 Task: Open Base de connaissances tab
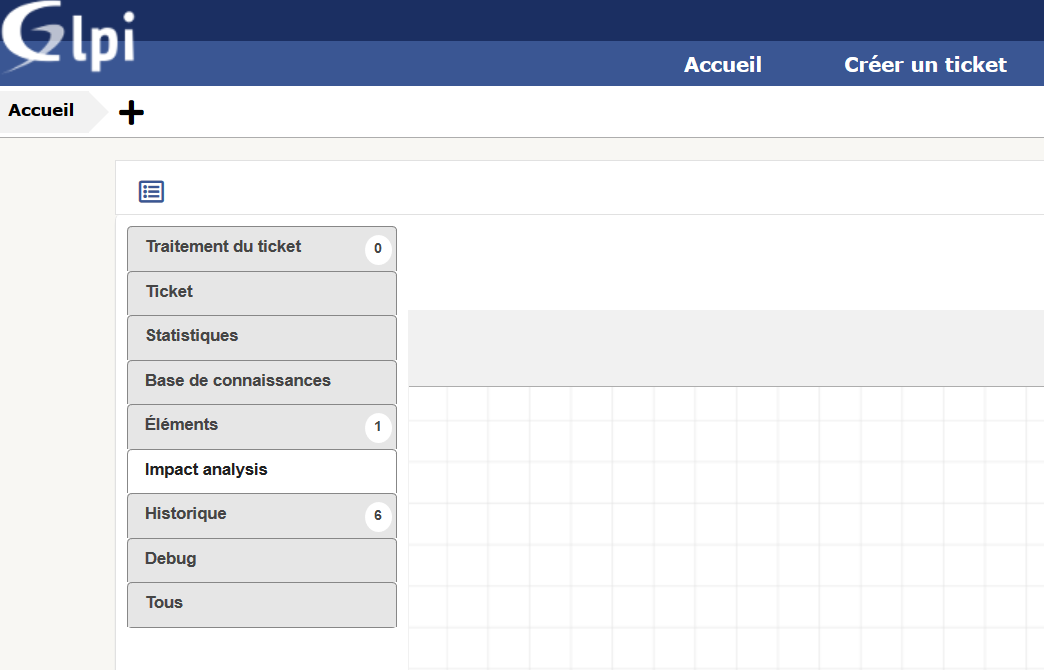pos(262,382)
